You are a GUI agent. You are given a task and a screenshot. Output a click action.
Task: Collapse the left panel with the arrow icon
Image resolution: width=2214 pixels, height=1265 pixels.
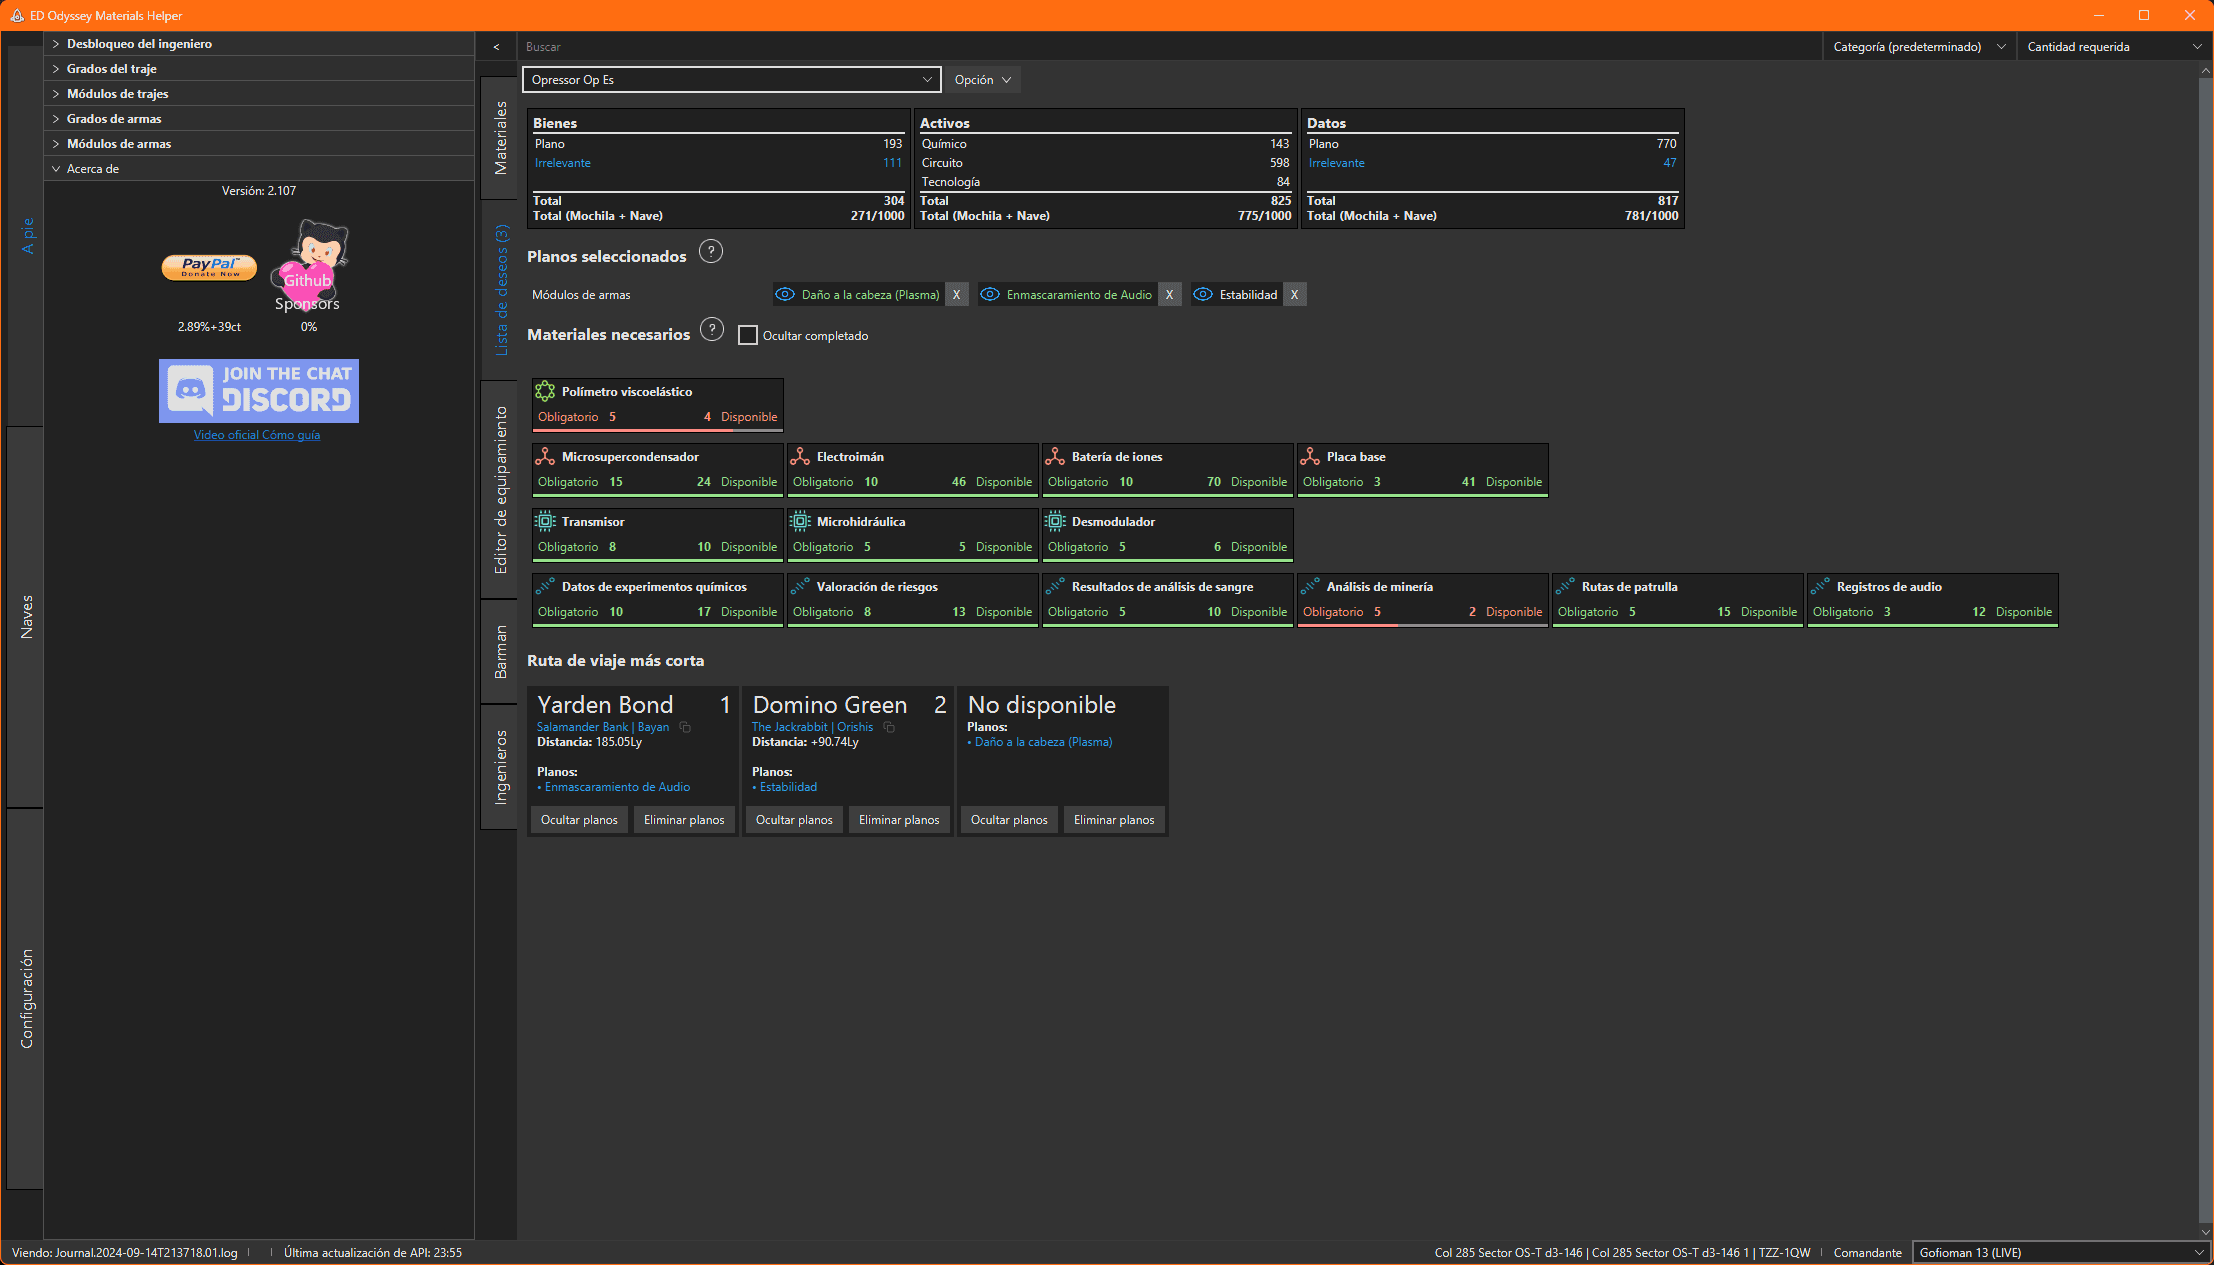pyautogui.click(x=496, y=47)
